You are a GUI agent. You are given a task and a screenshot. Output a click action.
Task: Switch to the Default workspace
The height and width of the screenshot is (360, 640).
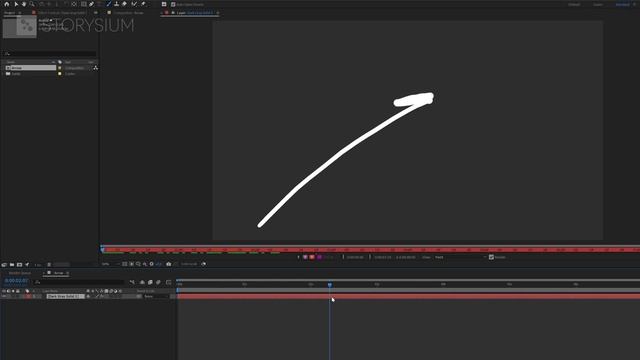[574, 4]
